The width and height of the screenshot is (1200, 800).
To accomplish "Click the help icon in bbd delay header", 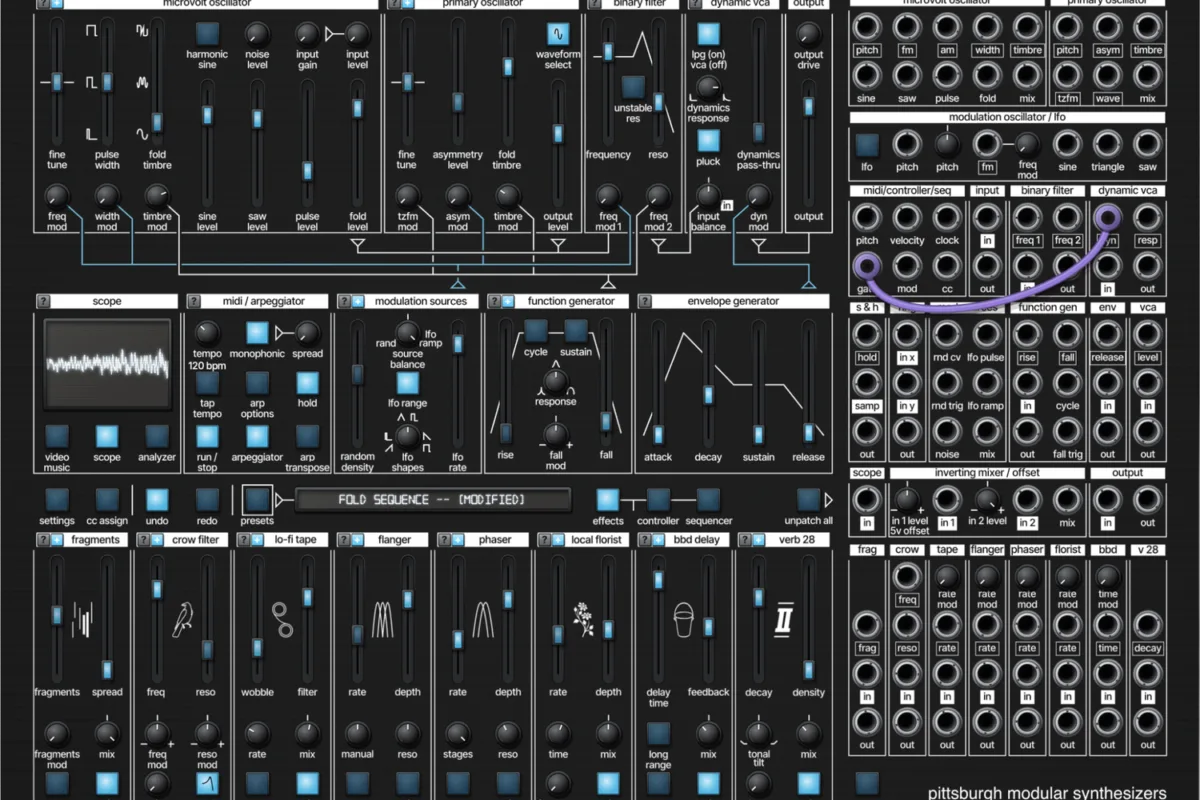I will point(643,539).
